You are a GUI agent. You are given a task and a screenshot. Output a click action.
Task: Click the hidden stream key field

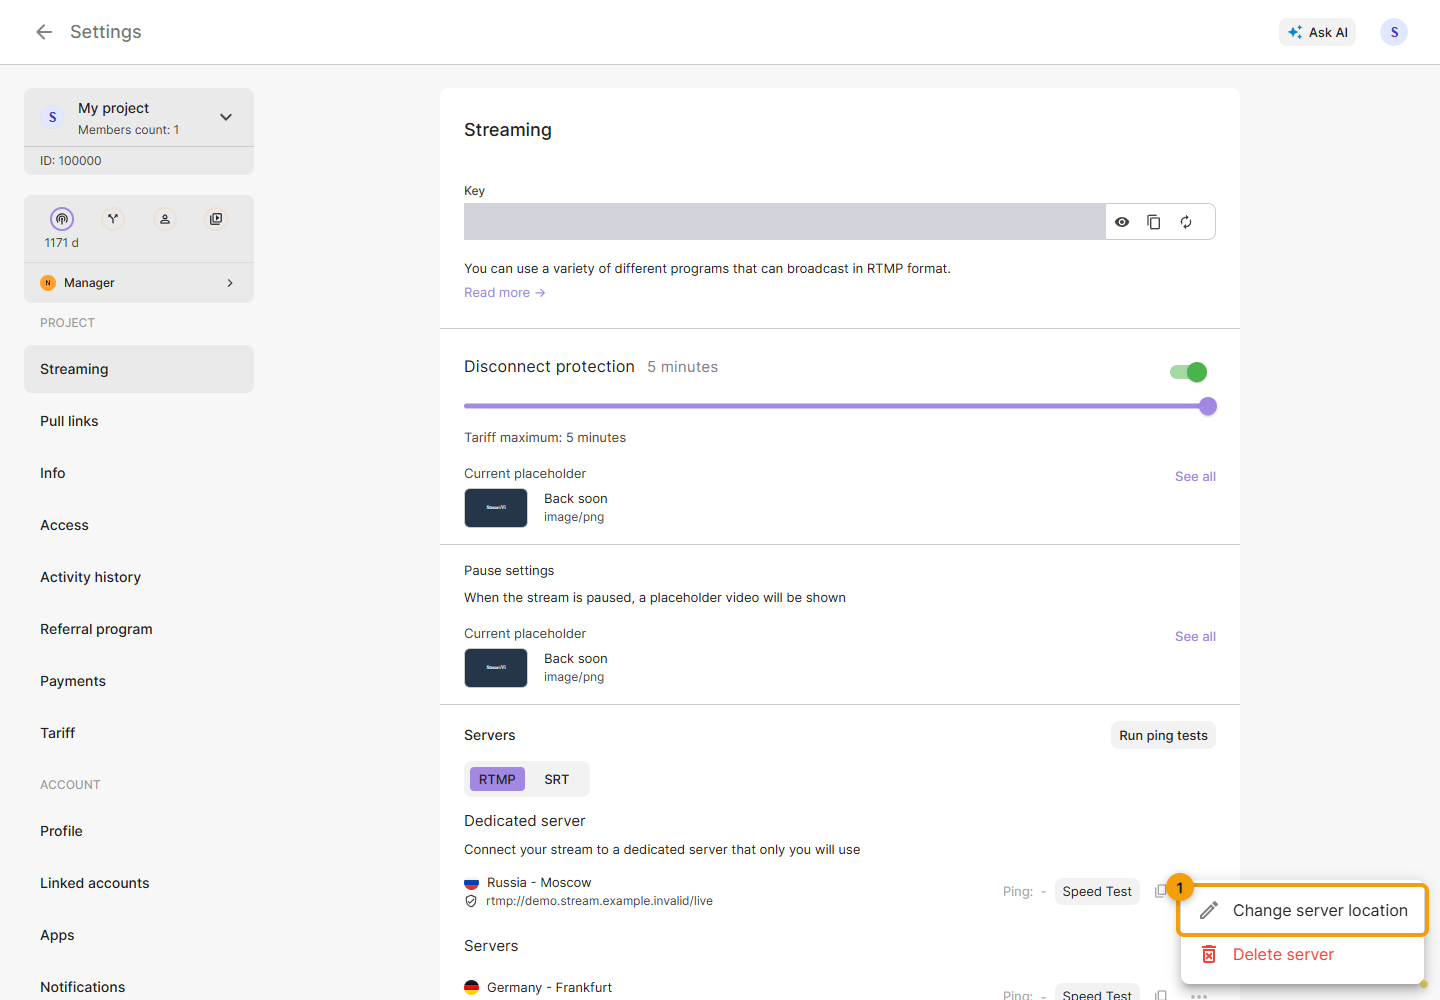(x=784, y=222)
